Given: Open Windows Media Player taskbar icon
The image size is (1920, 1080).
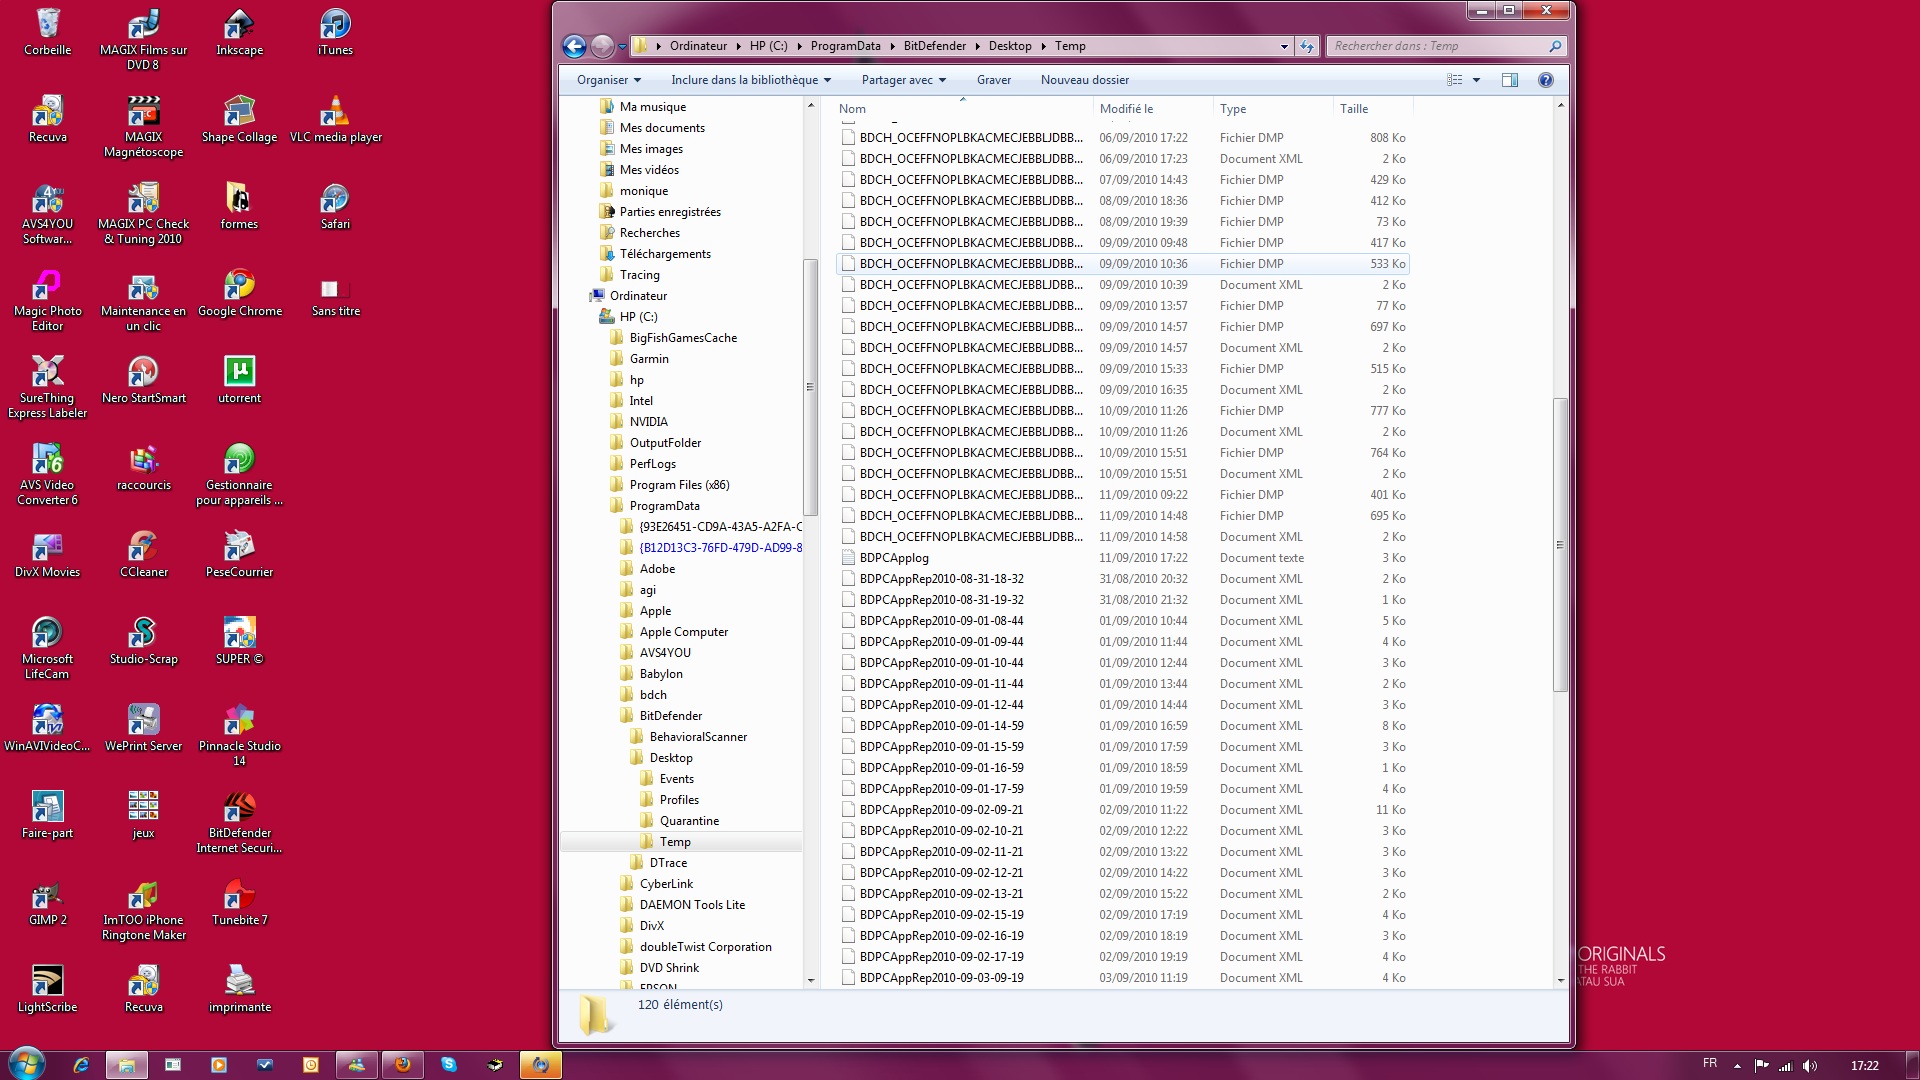Looking at the screenshot, I should click(x=218, y=1065).
